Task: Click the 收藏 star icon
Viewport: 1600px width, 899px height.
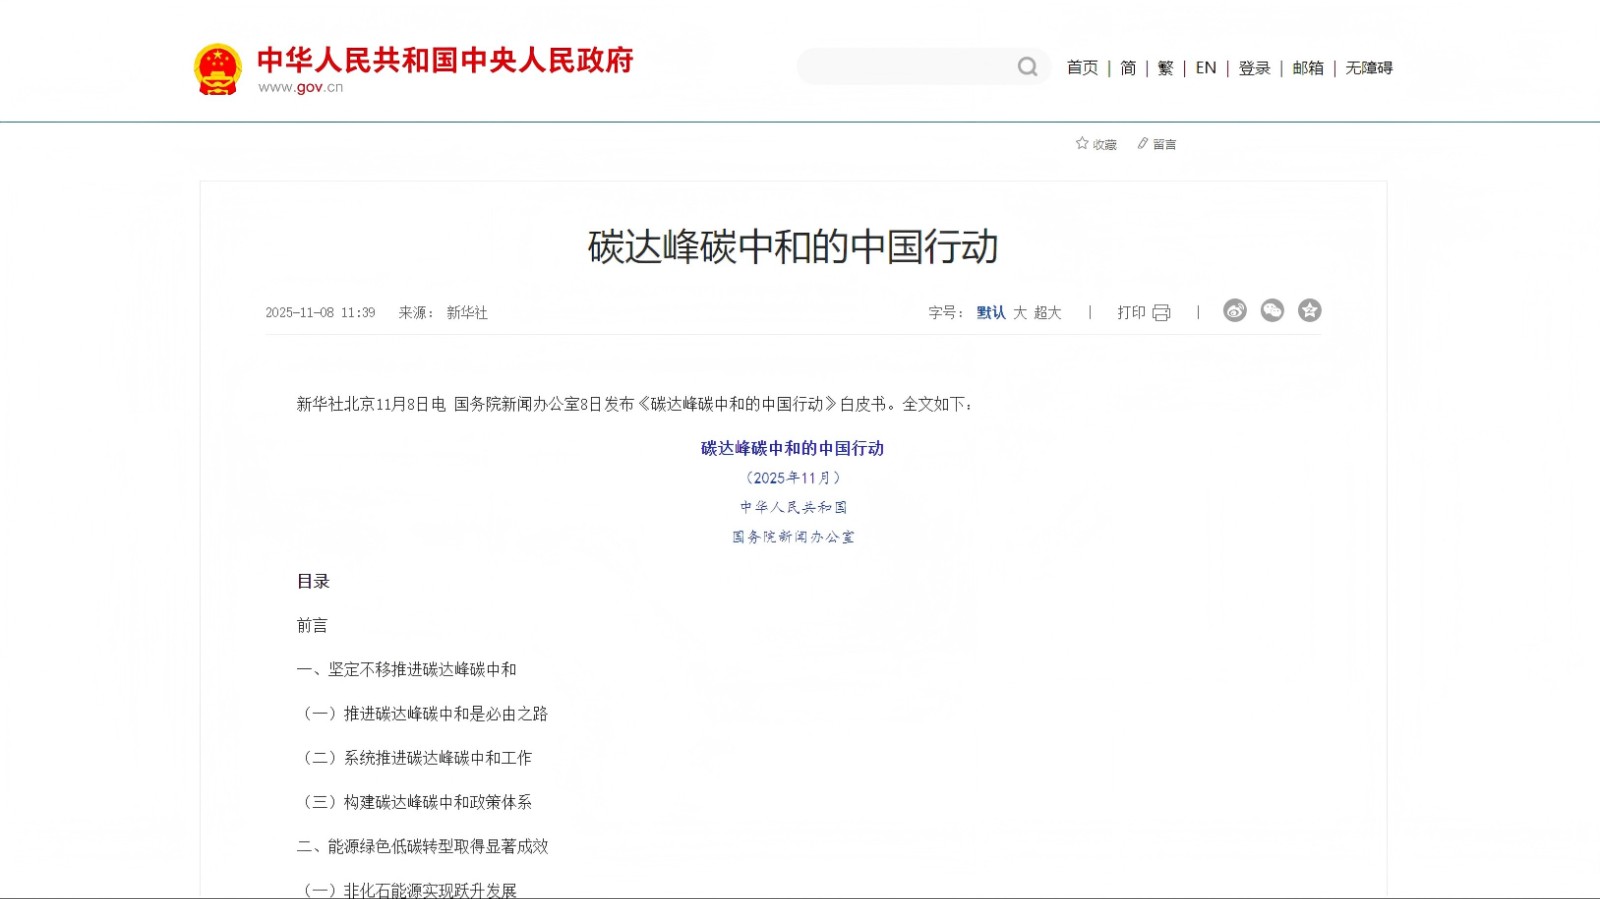Action: tap(1082, 144)
